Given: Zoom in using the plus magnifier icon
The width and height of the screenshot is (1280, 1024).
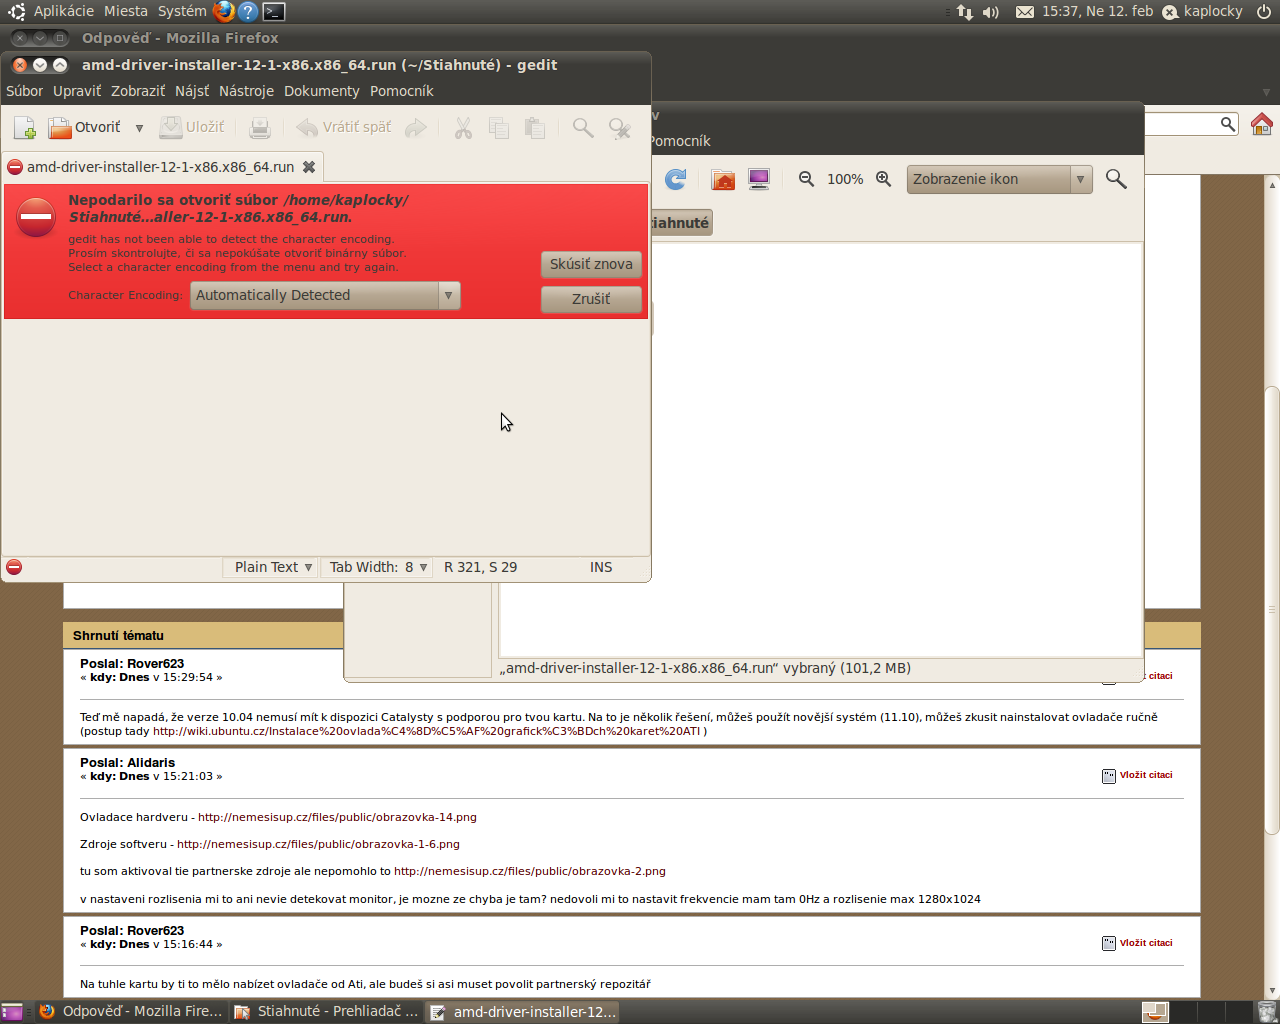Looking at the screenshot, I should click(x=884, y=179).
